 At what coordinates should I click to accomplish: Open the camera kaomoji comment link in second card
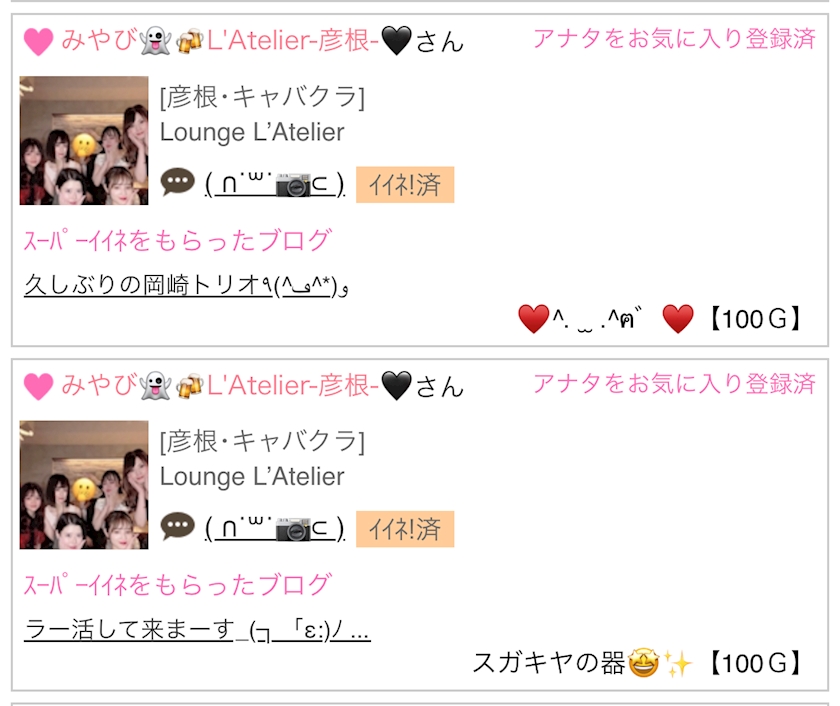(275, 529)
